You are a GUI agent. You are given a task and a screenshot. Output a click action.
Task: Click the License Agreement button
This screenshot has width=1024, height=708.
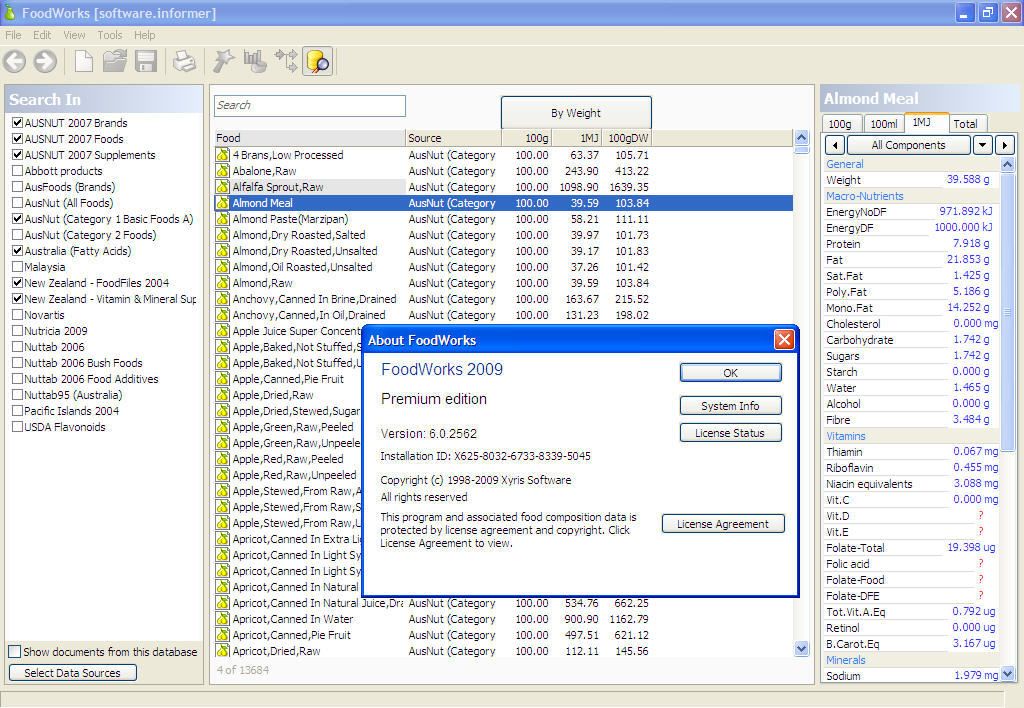pos(722,523)
